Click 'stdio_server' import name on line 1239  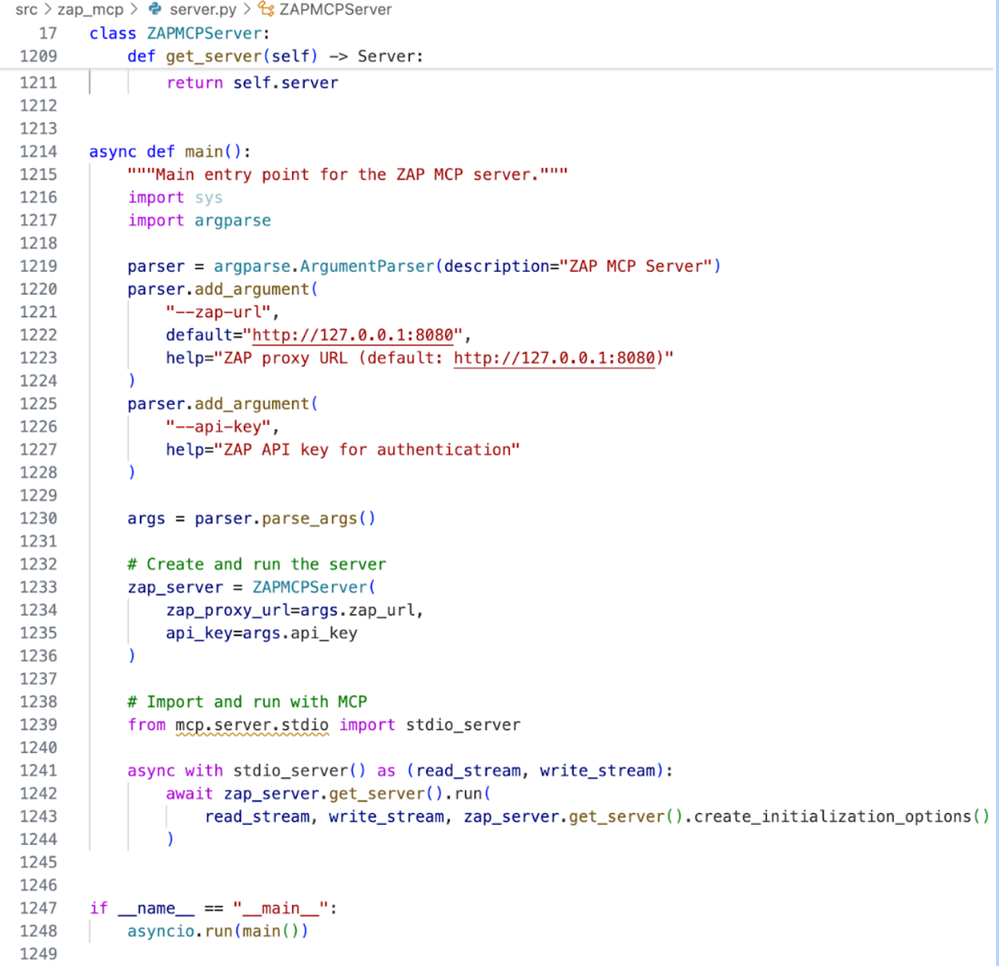463,725
